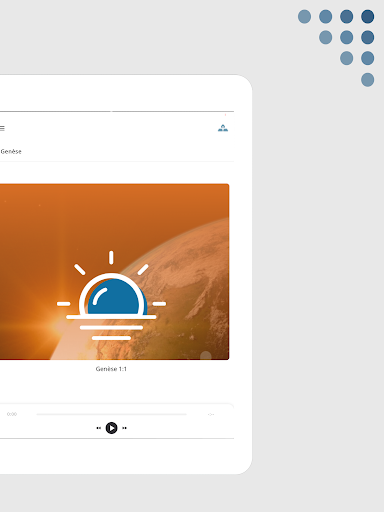This screenshot has height=512, width=384.
Task: Seek on the audio progress bar
Action: [111, 414]
